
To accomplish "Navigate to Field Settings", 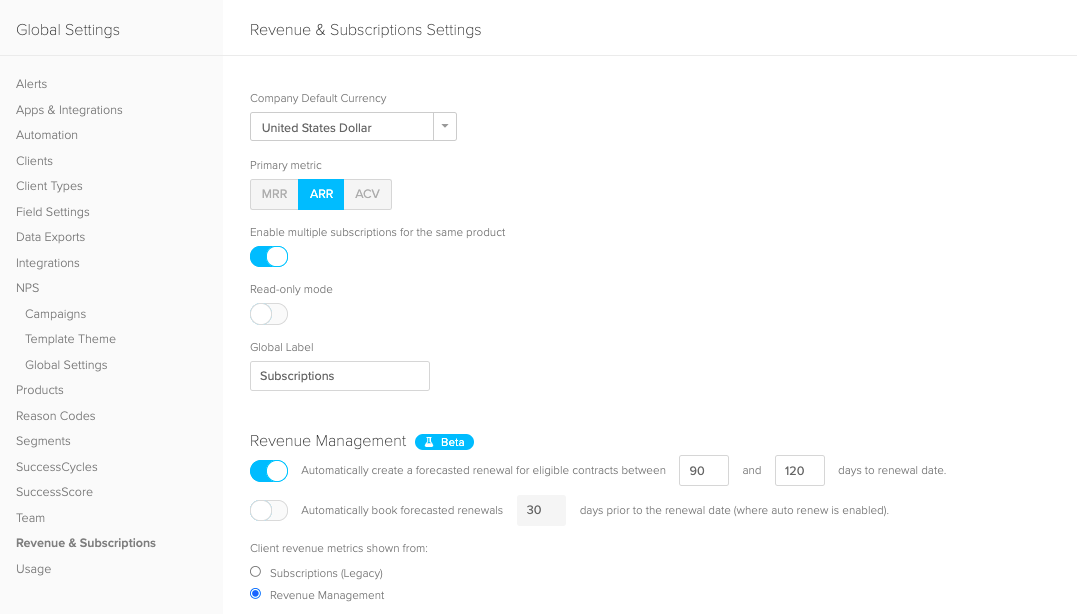I will (53, 212).
